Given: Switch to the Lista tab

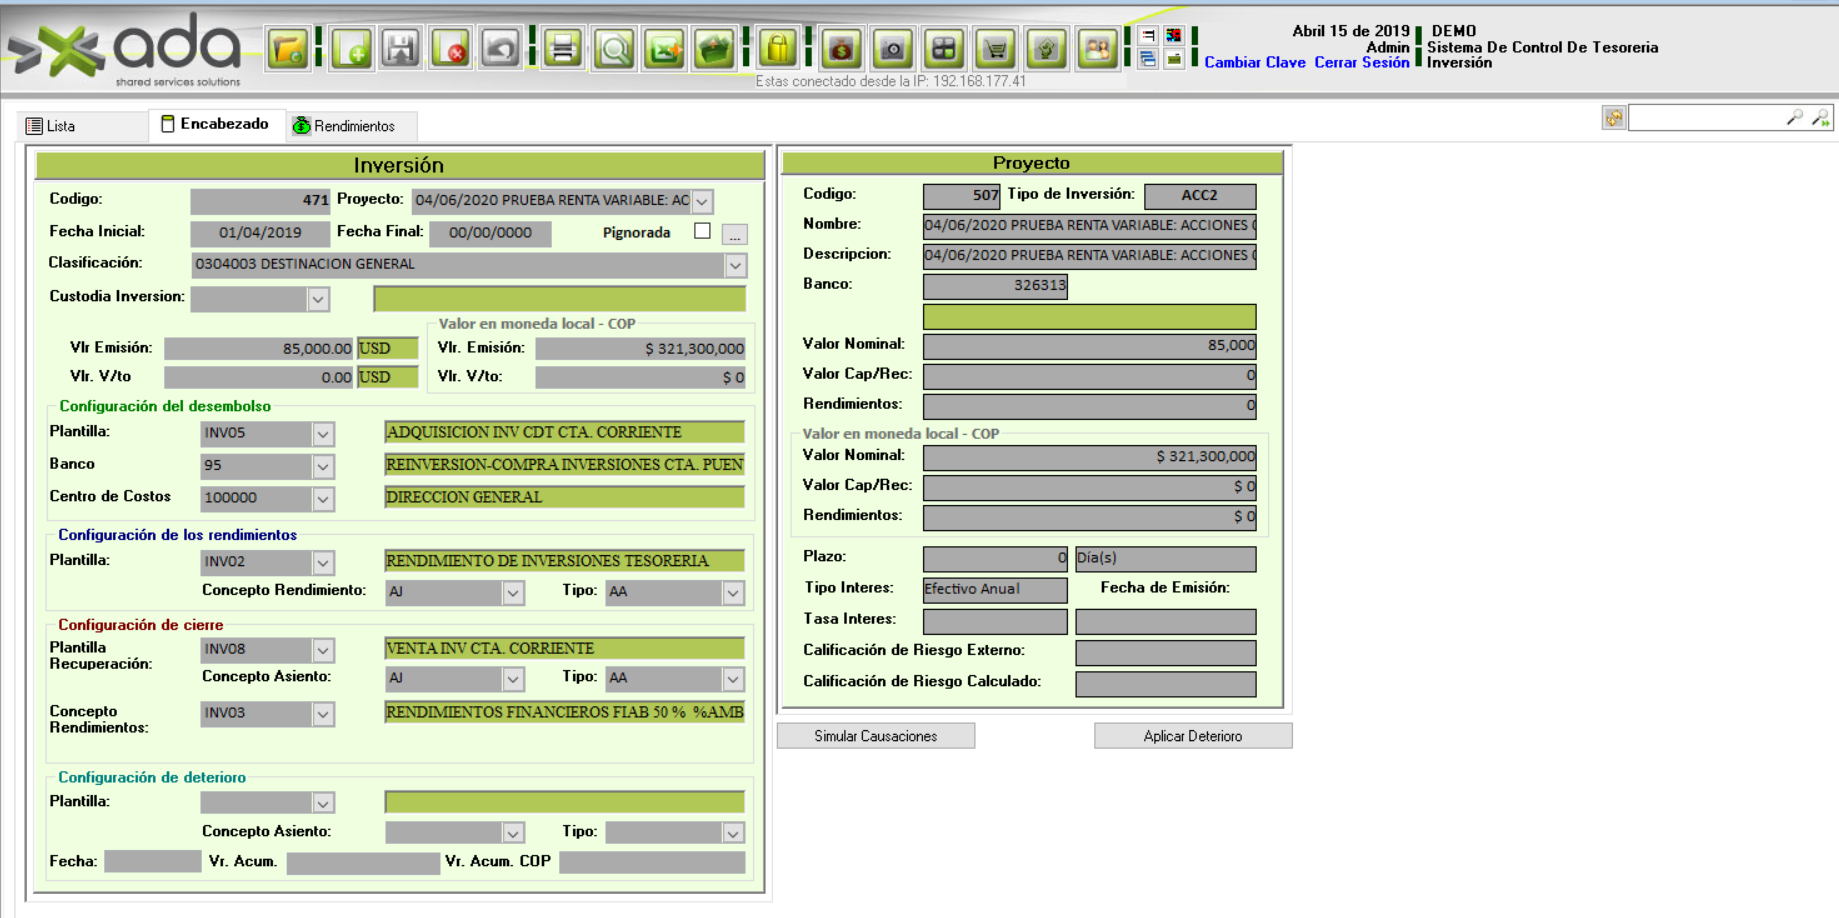Looking at the screenshot, I should (52, 126).
